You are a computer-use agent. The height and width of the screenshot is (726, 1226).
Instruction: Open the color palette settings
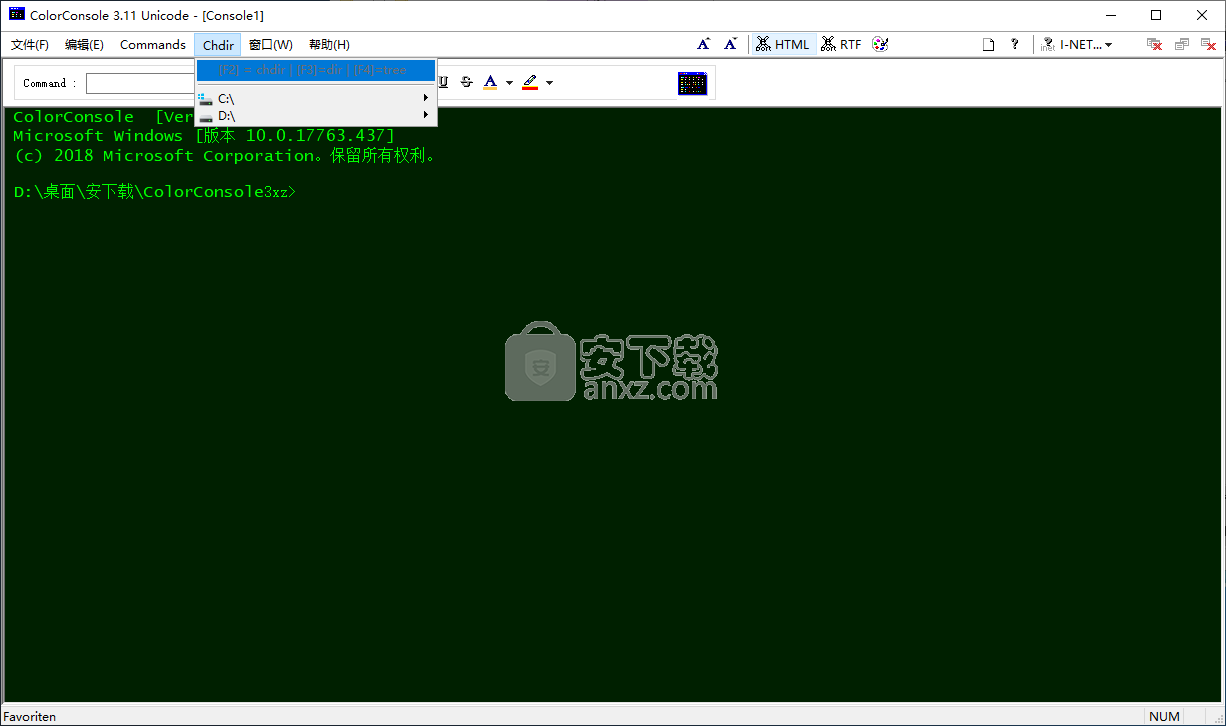point(880,44)
